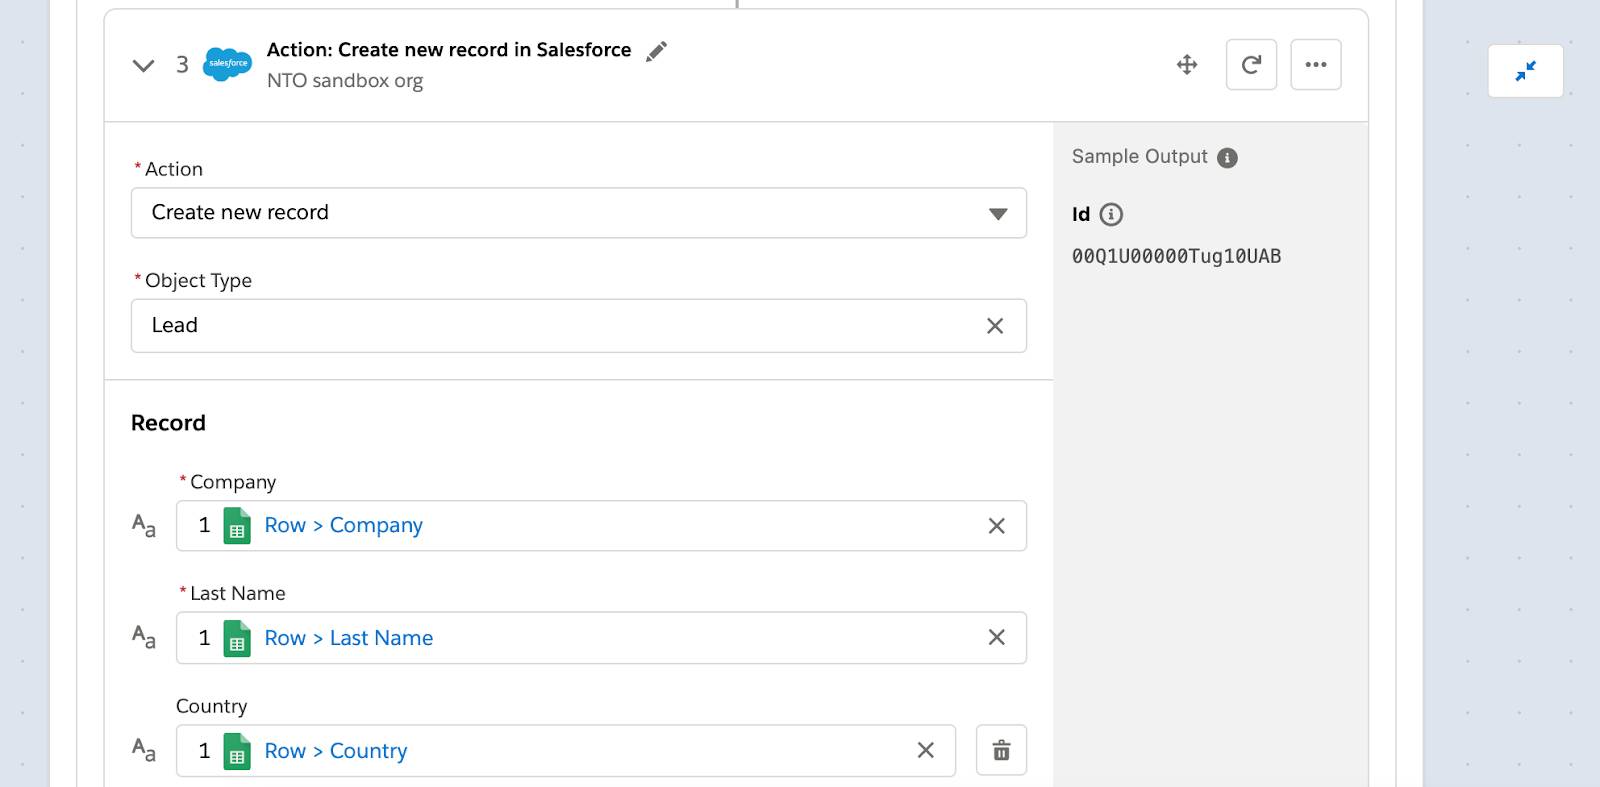
Task: Clear the Lead object type selection
Action: (x=995, y=326)
